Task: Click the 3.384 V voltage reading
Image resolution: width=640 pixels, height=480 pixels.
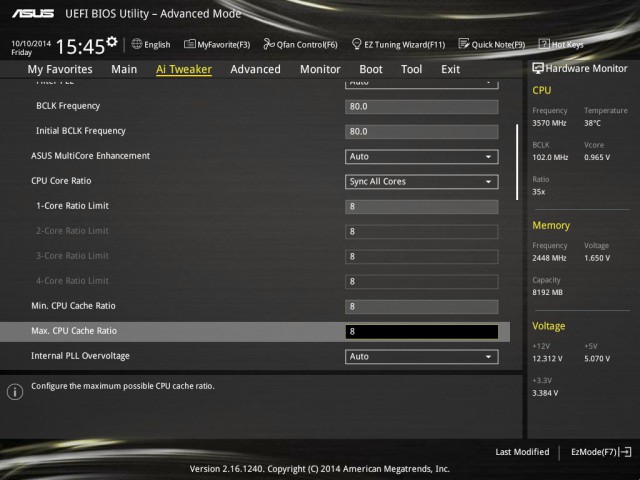Action: [x=545, y=393]
